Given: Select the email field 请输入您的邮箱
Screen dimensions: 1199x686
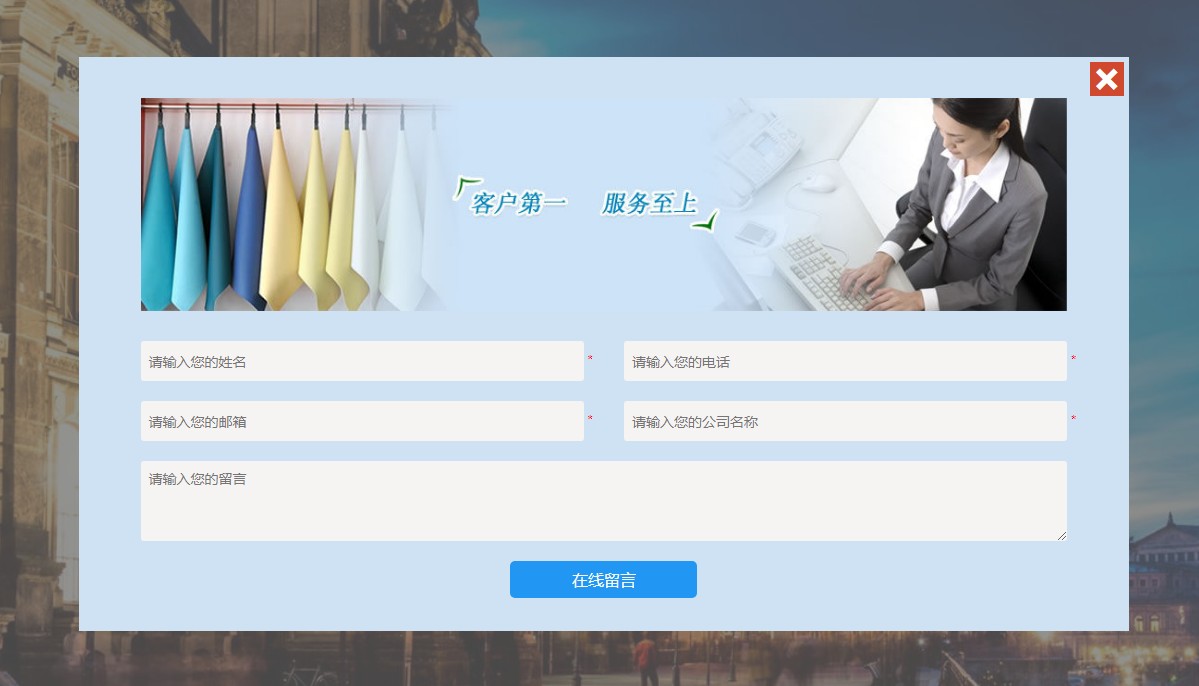Looking at the screenshot, I should 362,421.
